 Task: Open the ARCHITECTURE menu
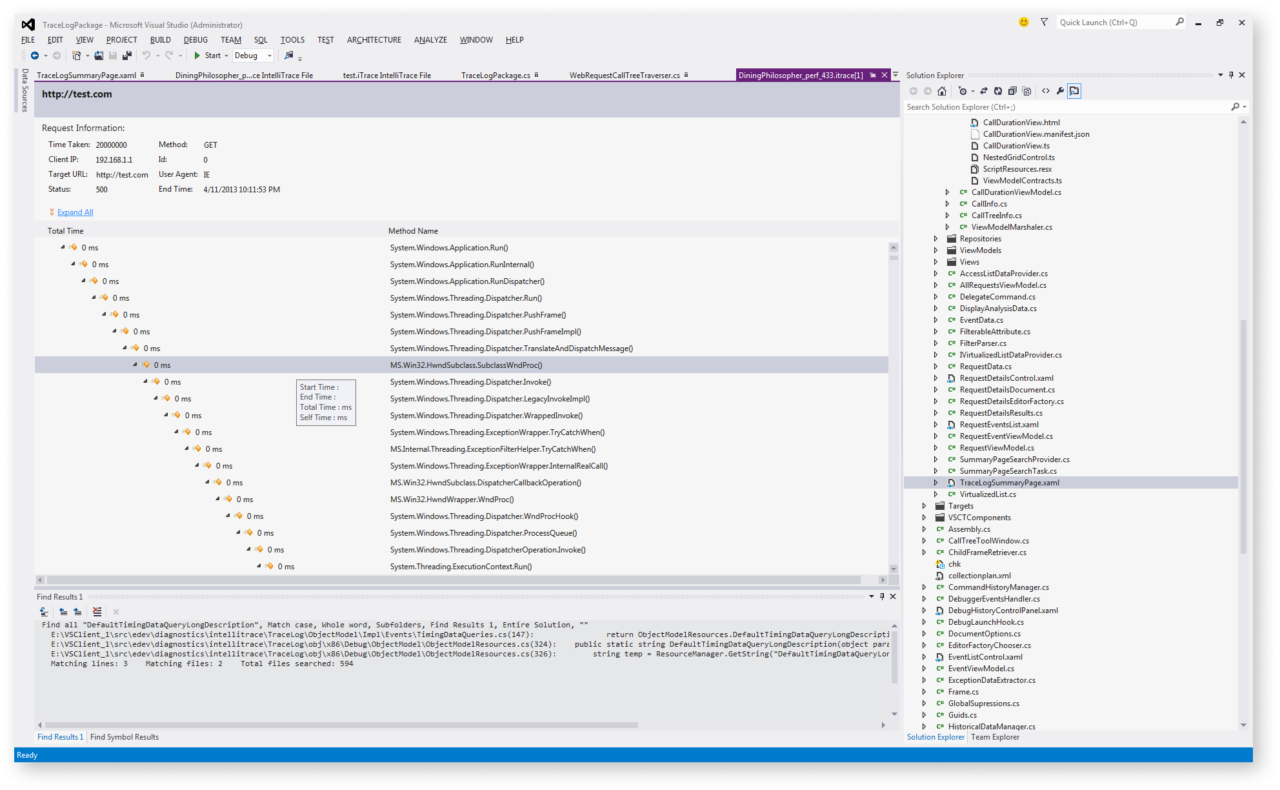(x=373, y=40)
